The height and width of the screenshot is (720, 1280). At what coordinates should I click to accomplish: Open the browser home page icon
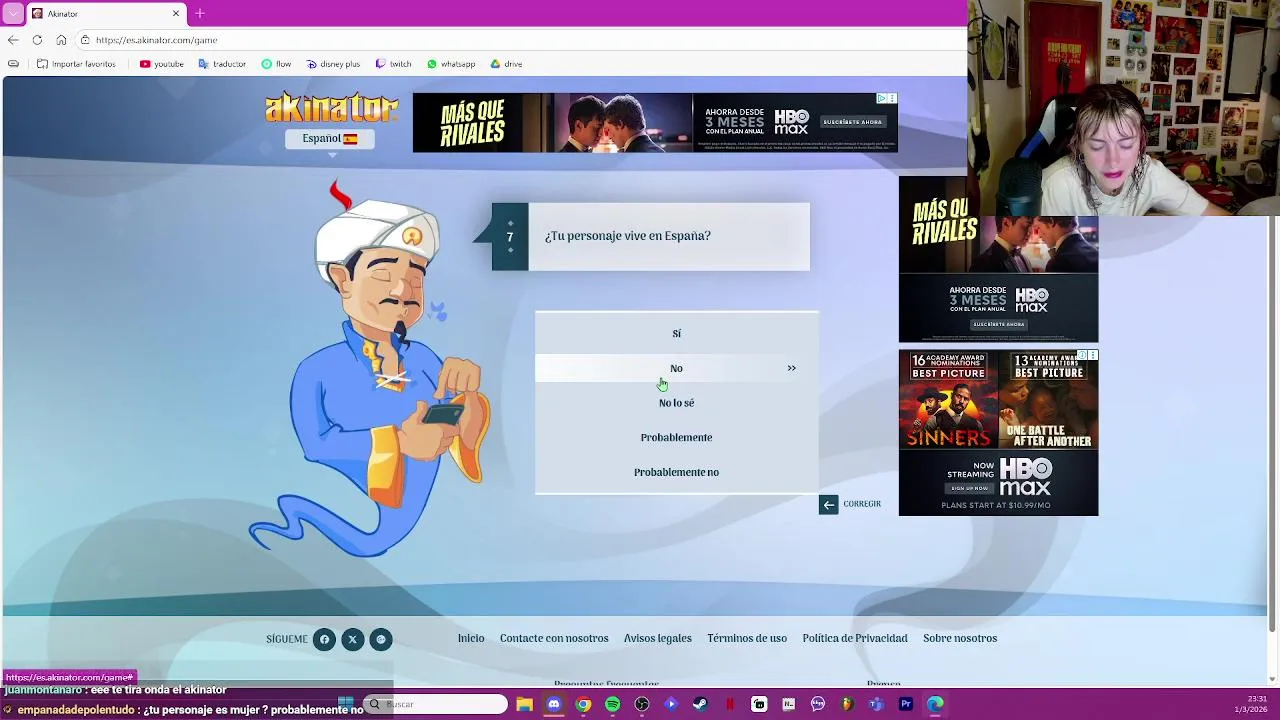(61, 40)
